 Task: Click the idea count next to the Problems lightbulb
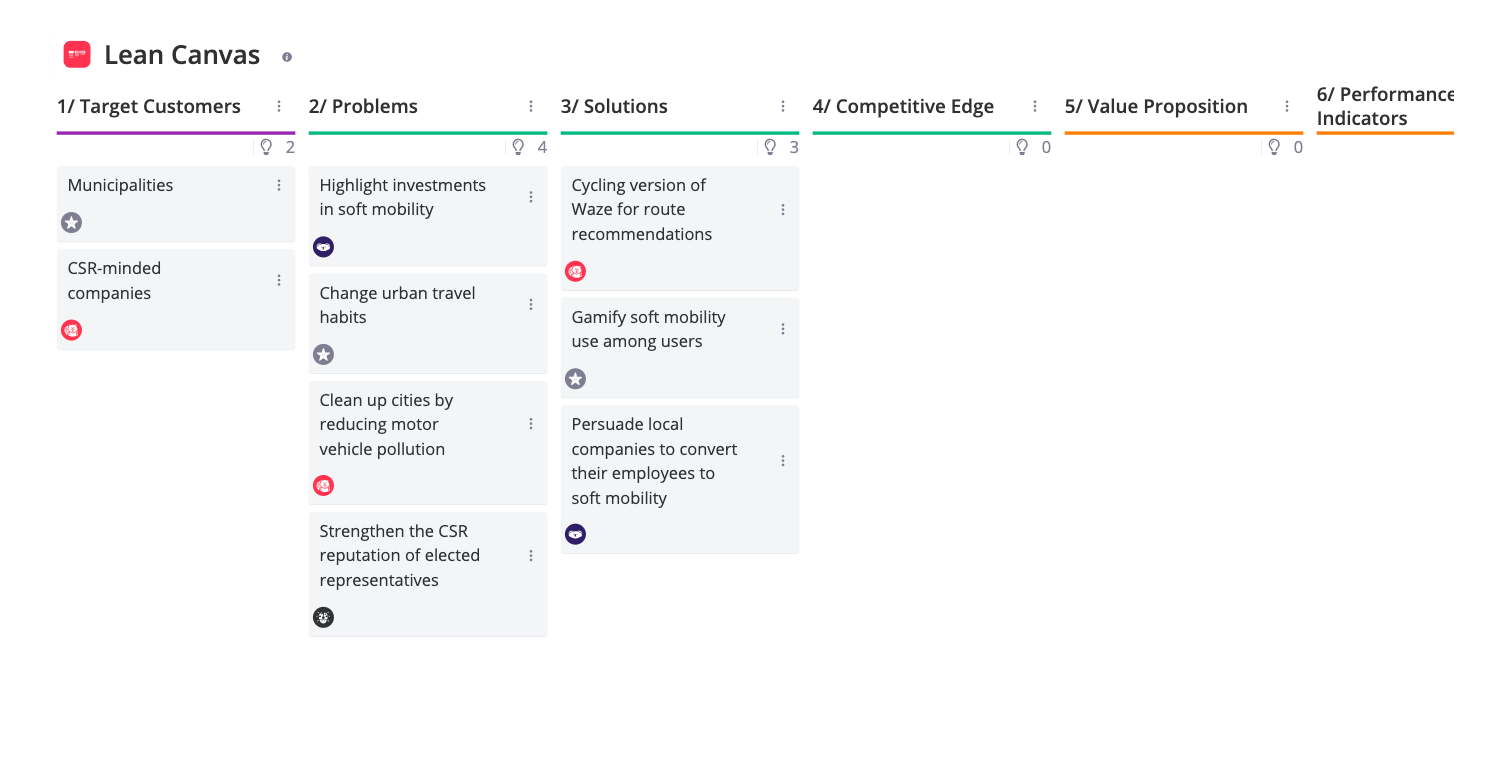540,146
